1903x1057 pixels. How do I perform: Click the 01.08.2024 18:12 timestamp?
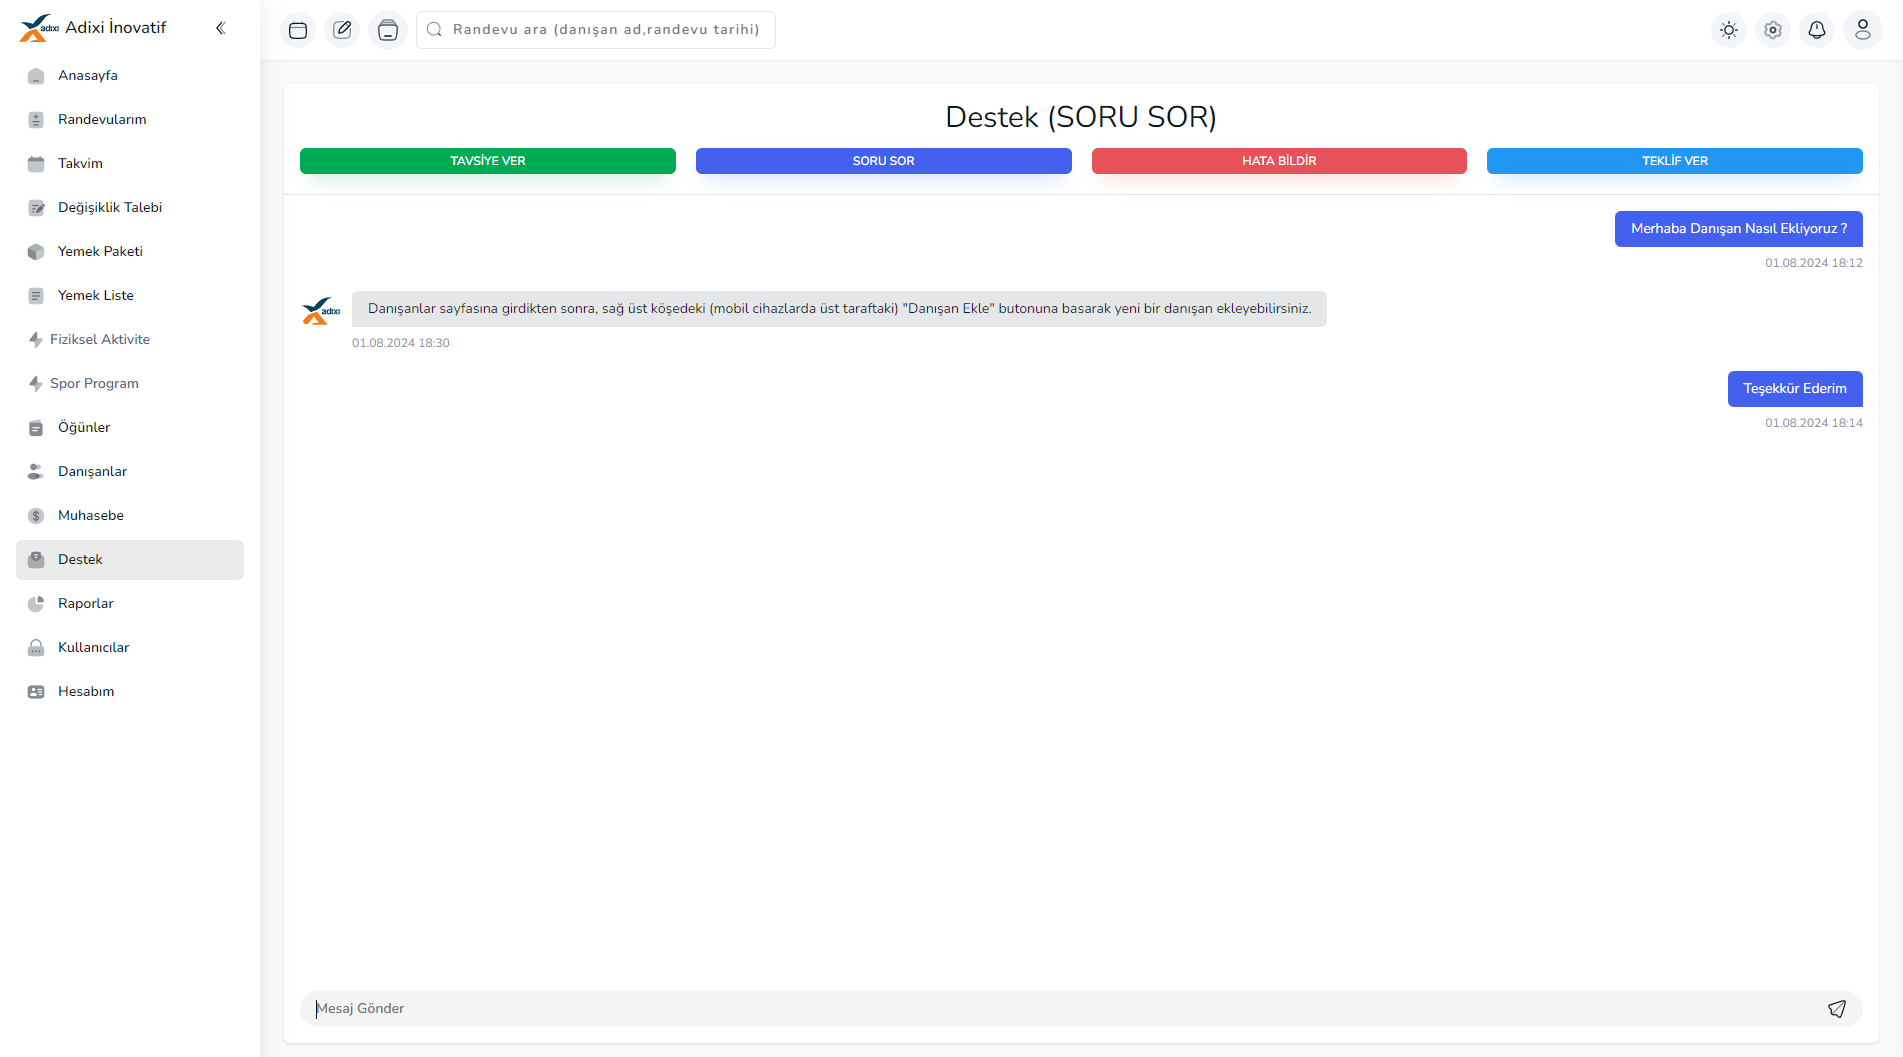click(x=1814, y=263)
